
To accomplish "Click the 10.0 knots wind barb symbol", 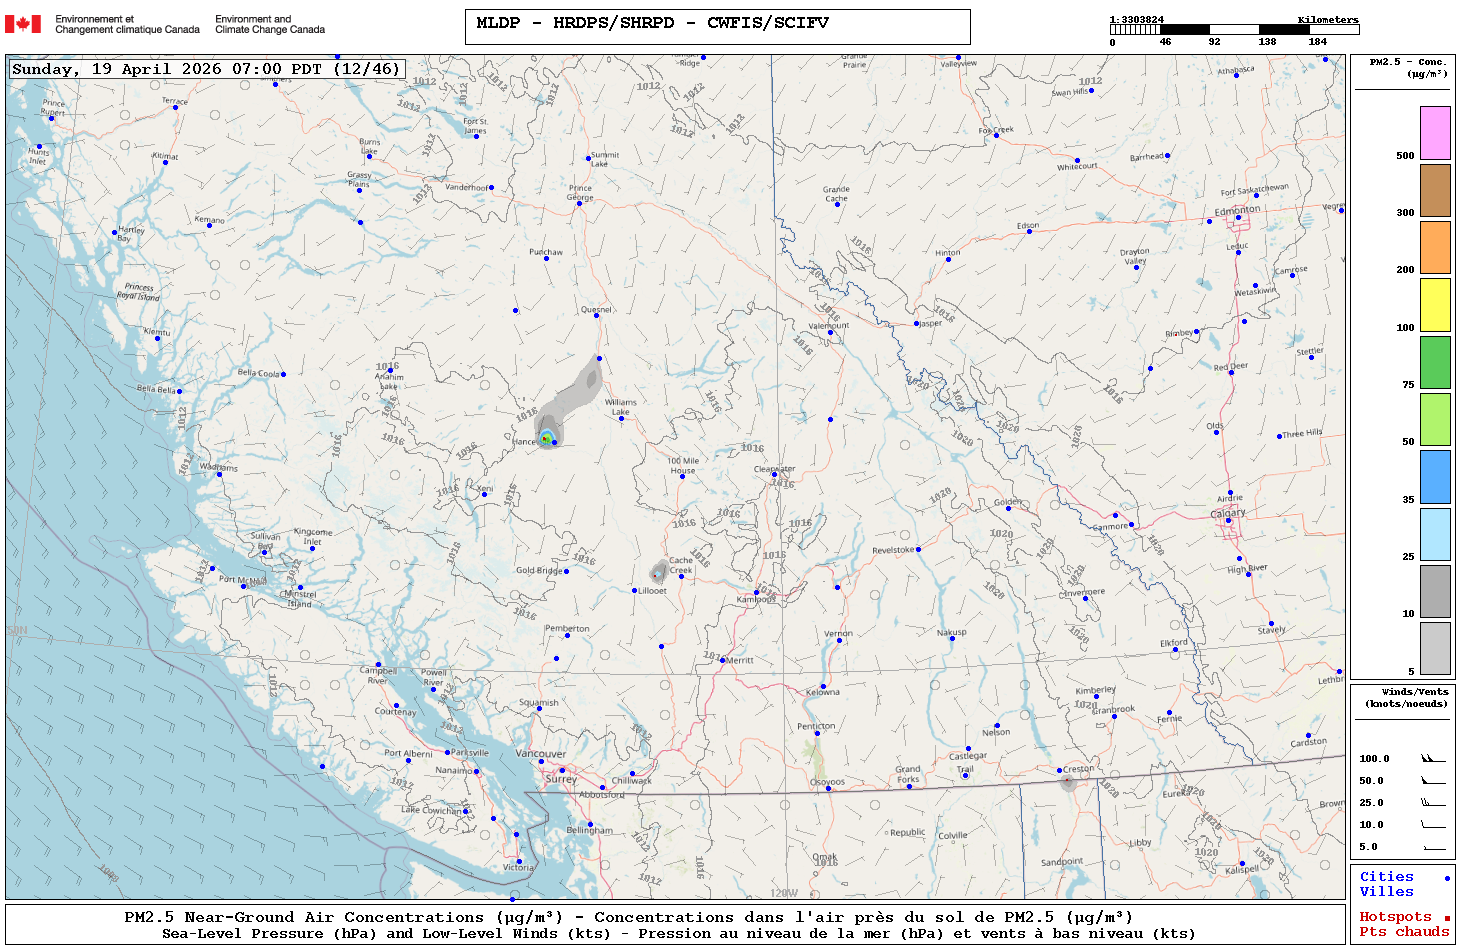I will [x=1433, y=825].
